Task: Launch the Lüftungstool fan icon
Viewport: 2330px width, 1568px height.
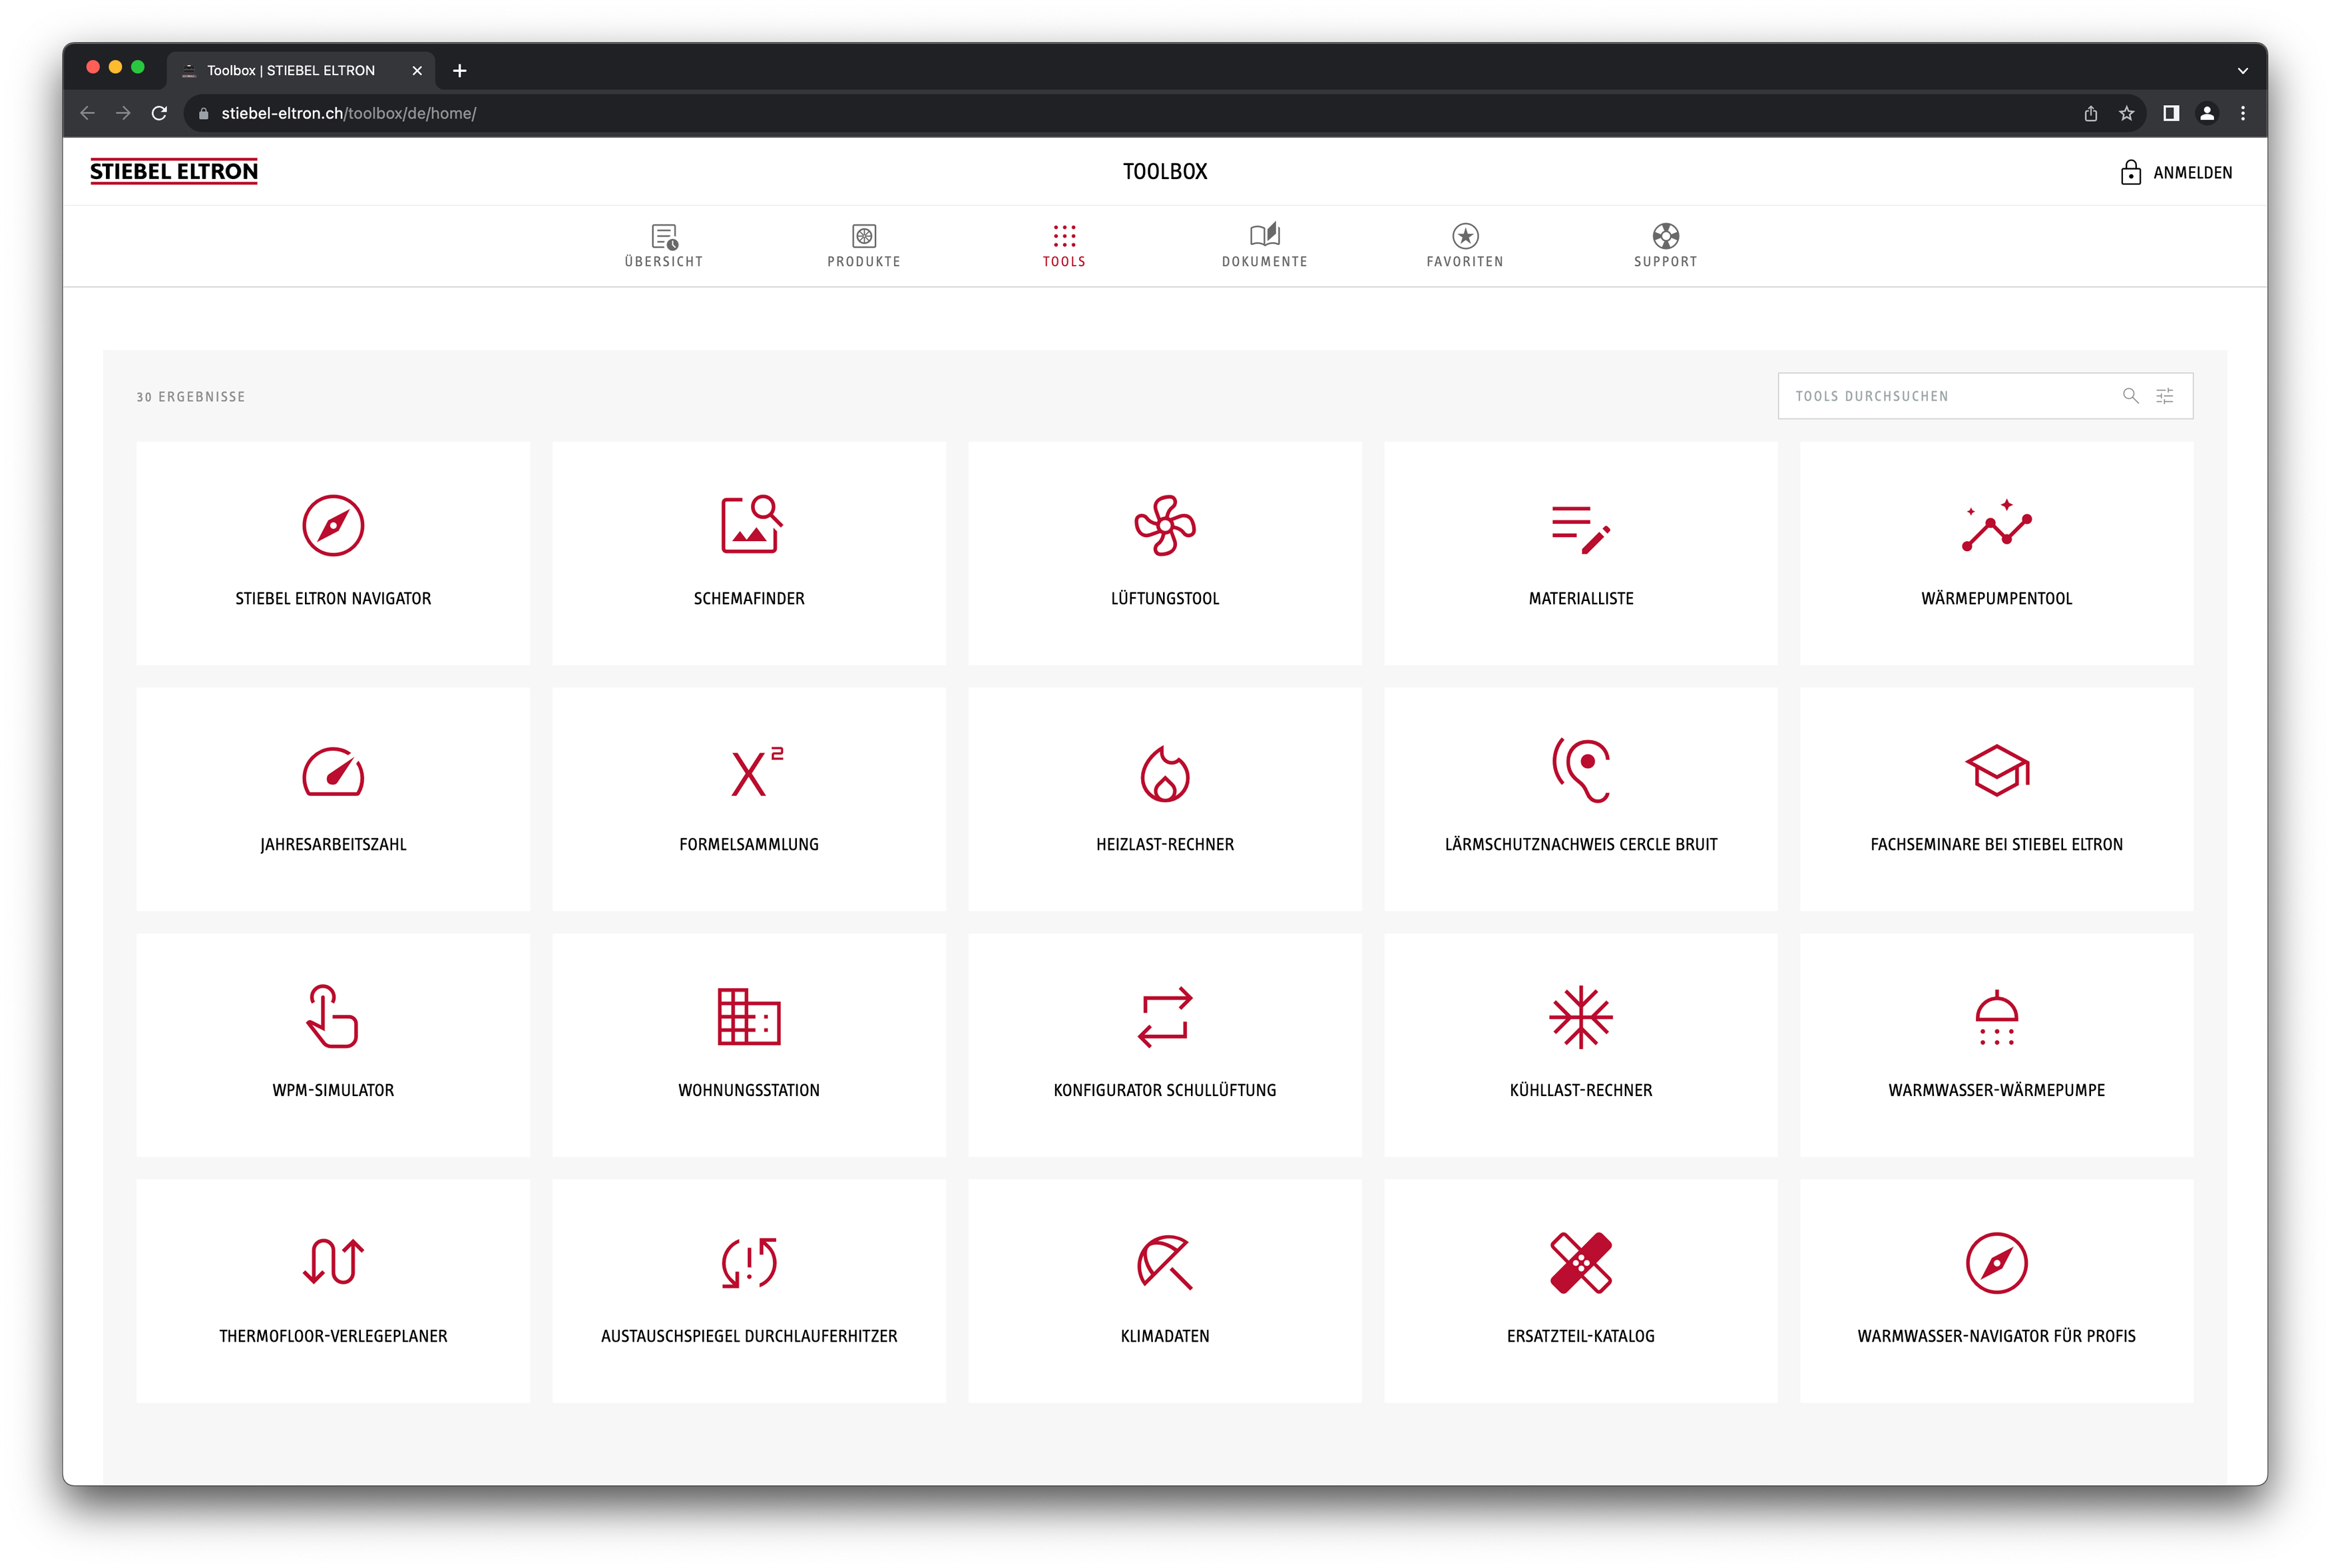Action: pyautogui.click(x=1165, y=525)
